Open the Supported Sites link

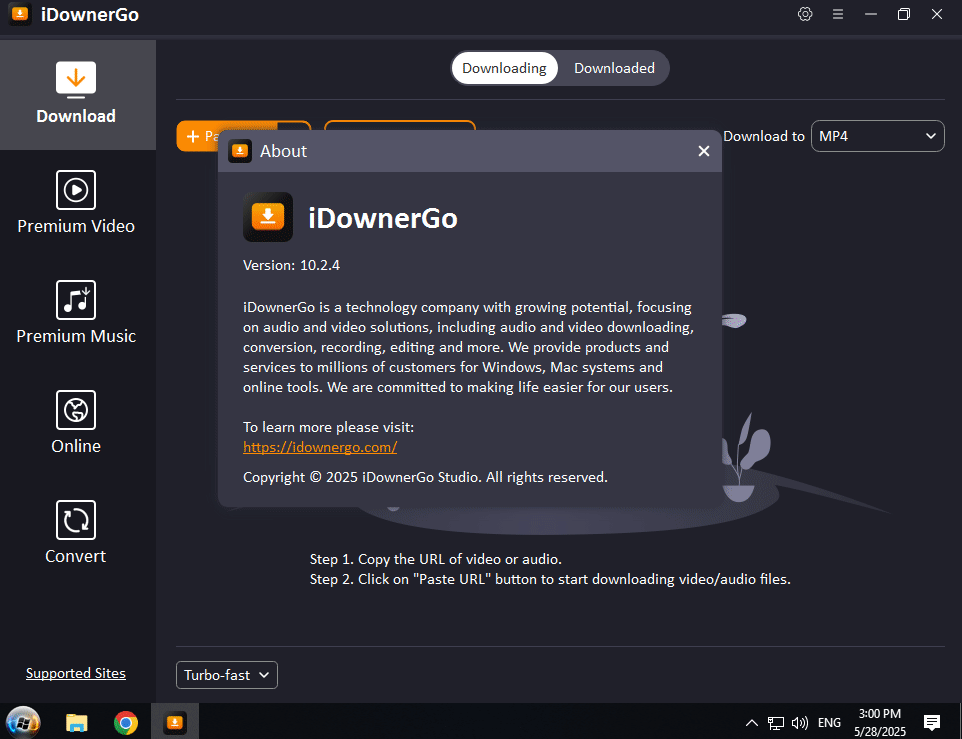pos(75,673)
